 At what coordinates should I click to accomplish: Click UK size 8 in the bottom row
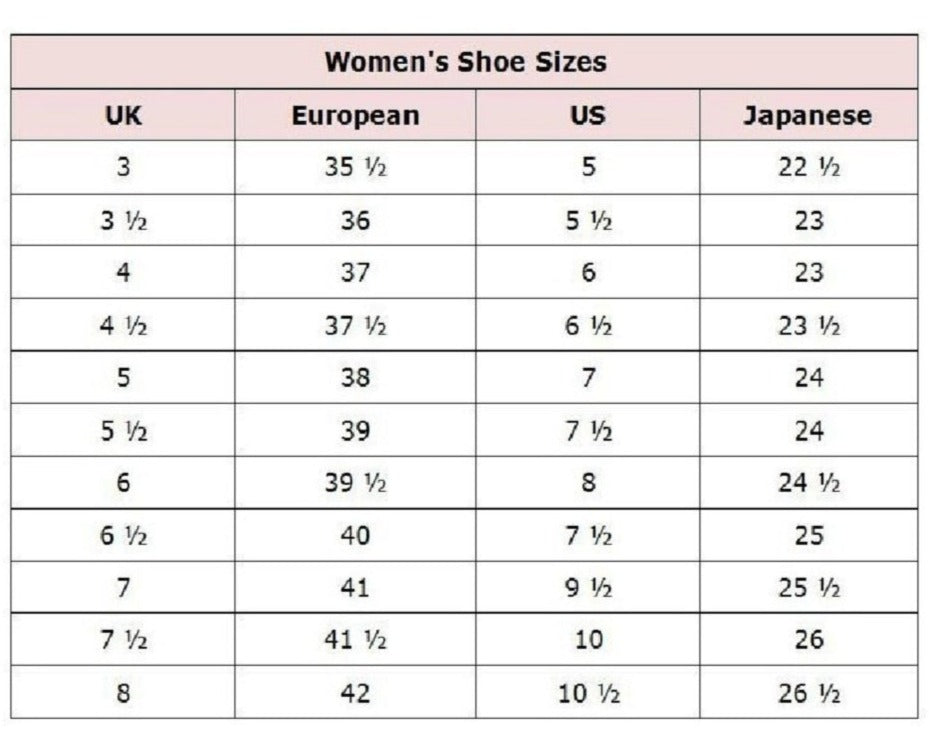[x=123, y=693]
